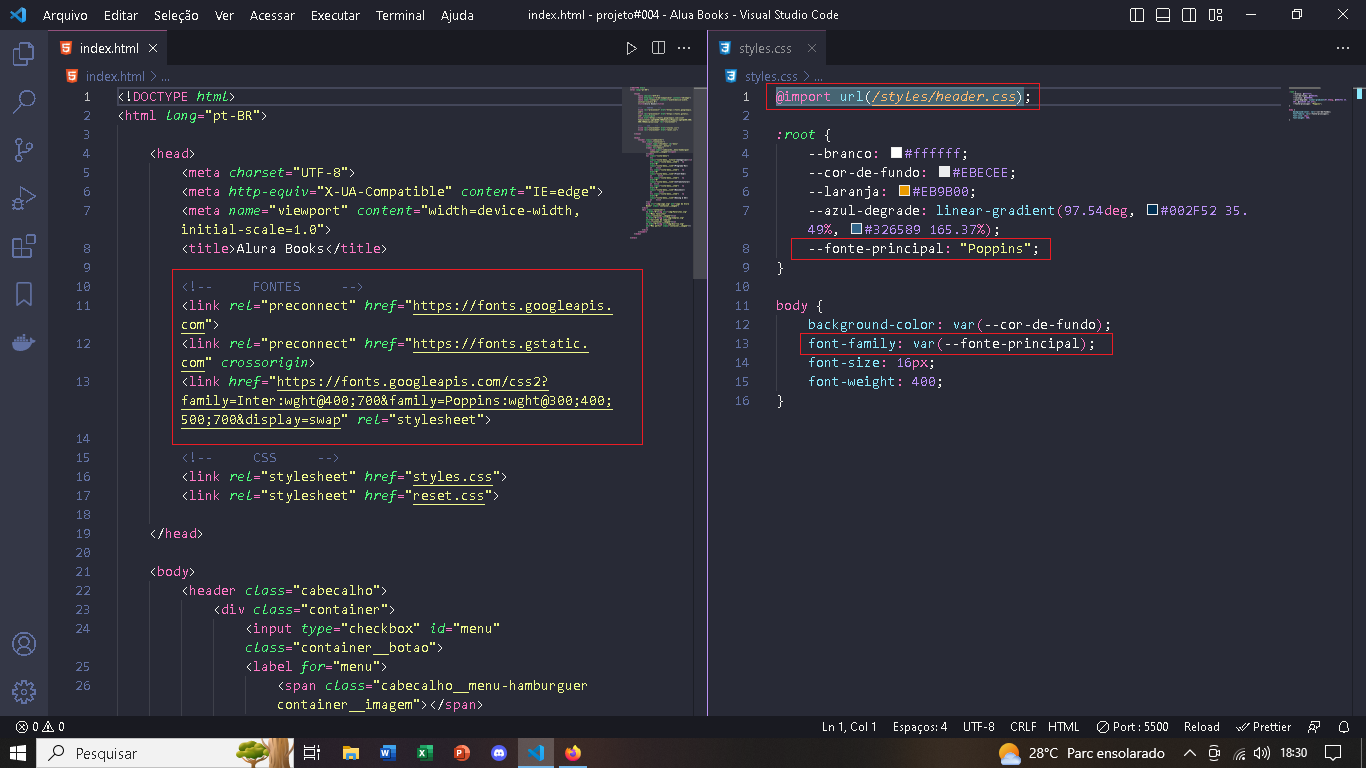Show hidden system tray icons

pos(1189,753)
